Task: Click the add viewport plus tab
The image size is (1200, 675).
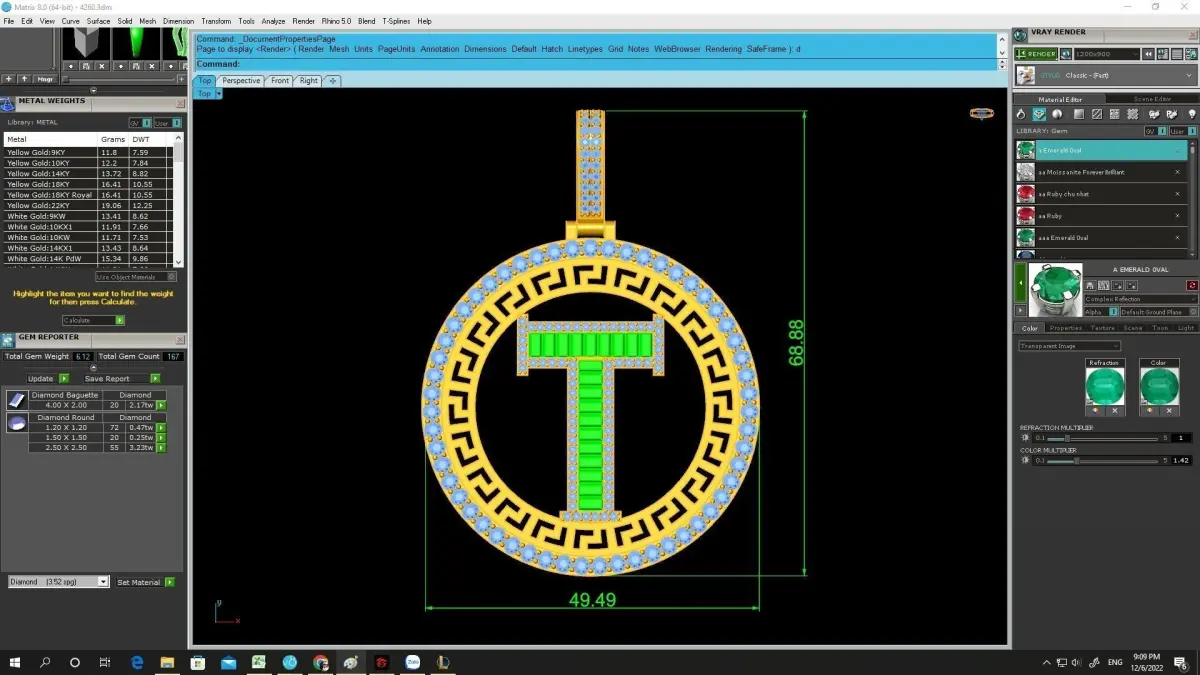Action: 332,81
